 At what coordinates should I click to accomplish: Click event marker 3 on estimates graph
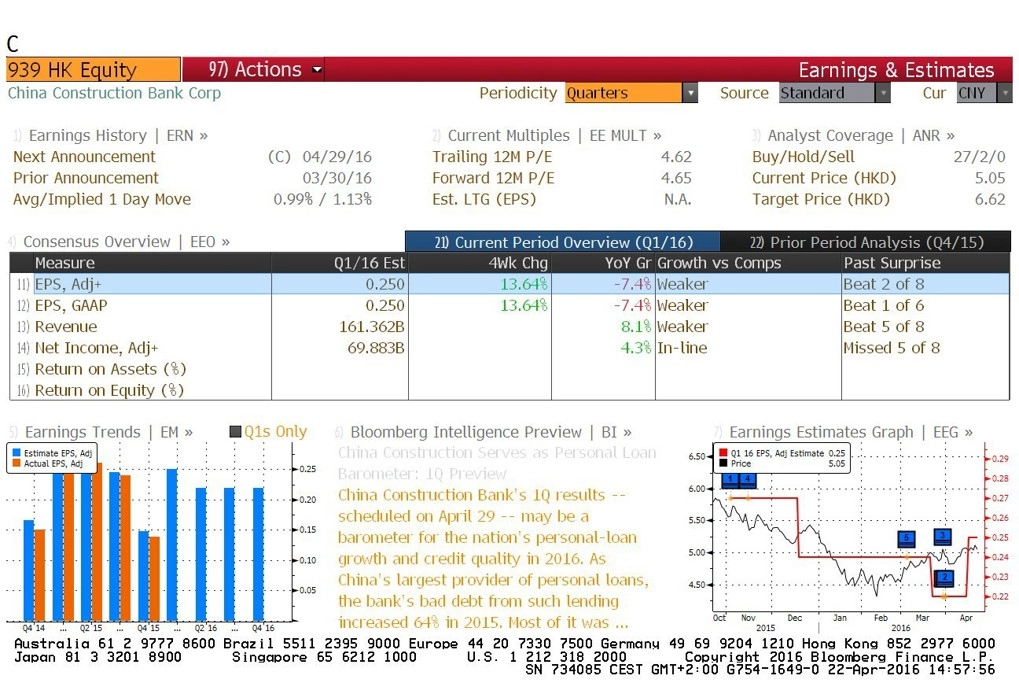pyautogui.click(x=942, y=536)
